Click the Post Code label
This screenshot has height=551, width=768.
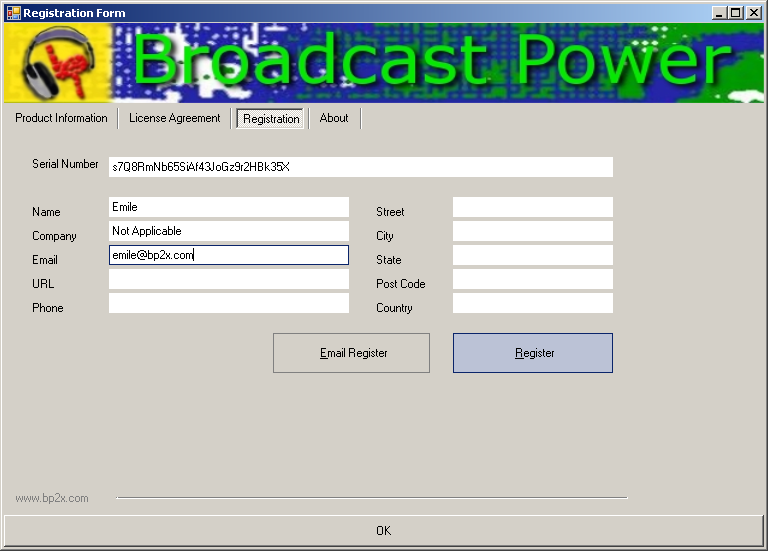point(401,284)
